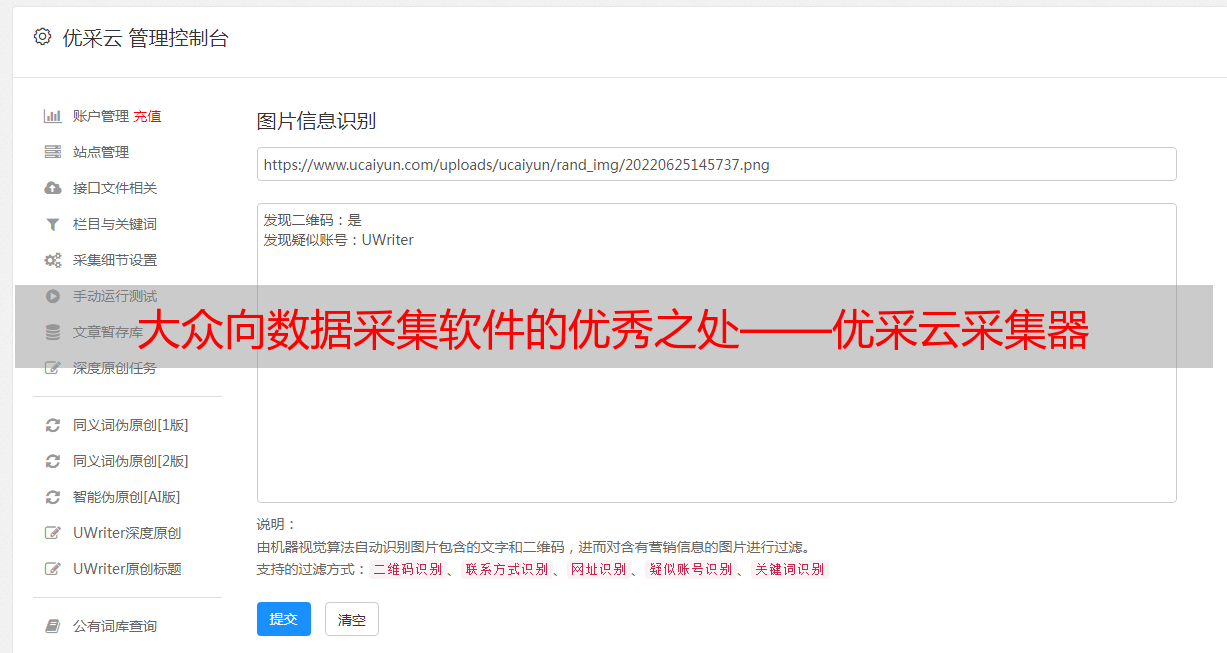Click the book icon for 公有词库查询
This screenshot has height=653, width=1227.
pyautogui.click(x=53, y=626)
